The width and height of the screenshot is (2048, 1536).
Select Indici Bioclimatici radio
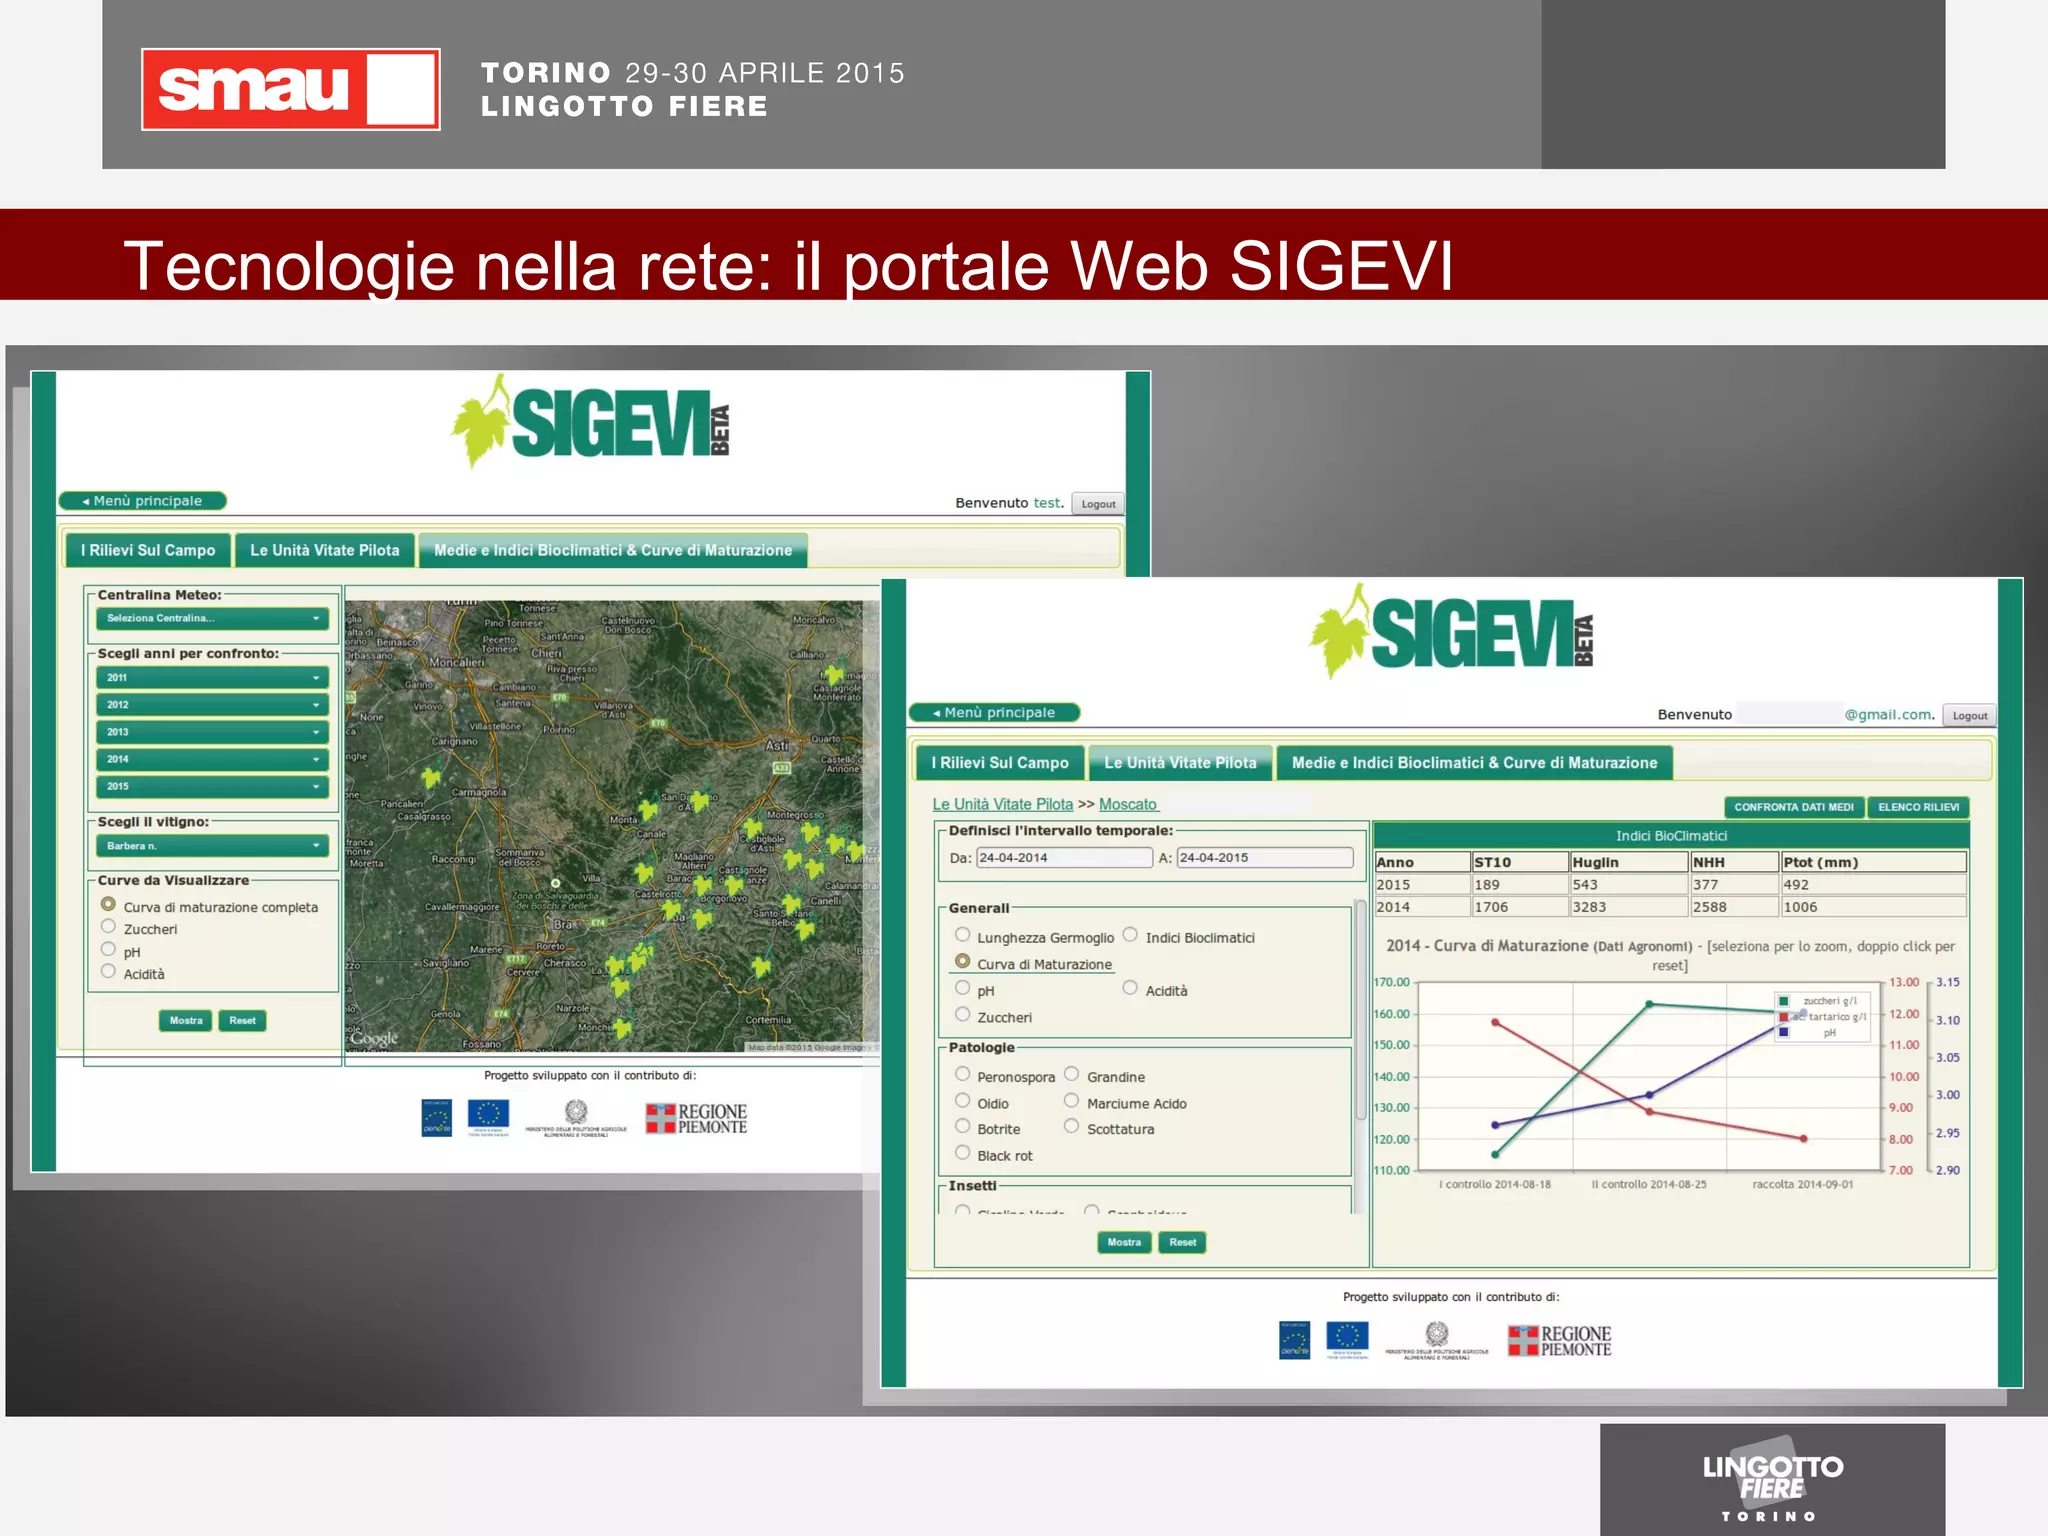click(x=1130, y=934)
